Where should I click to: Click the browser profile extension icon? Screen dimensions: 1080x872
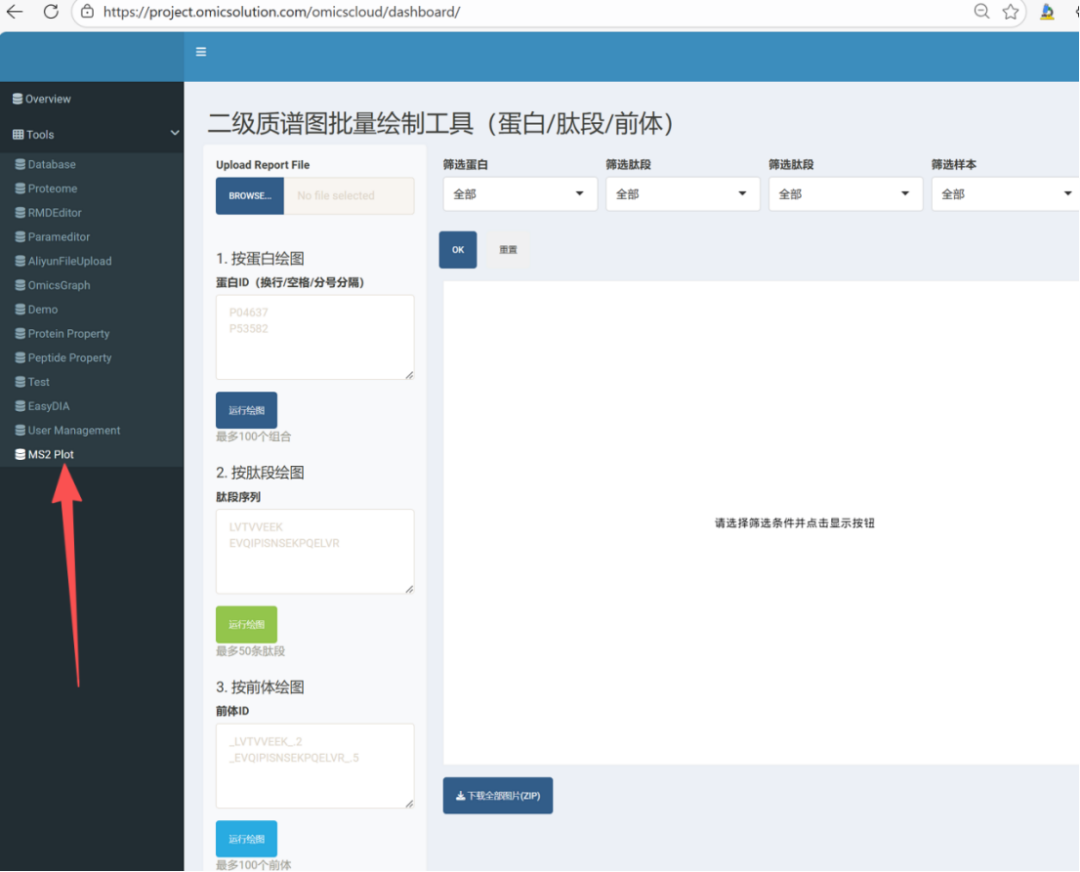tap(1047, 11)
